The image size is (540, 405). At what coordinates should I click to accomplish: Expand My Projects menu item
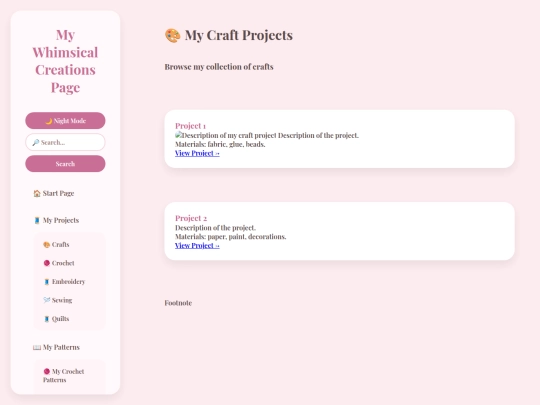tap(56, 220)
